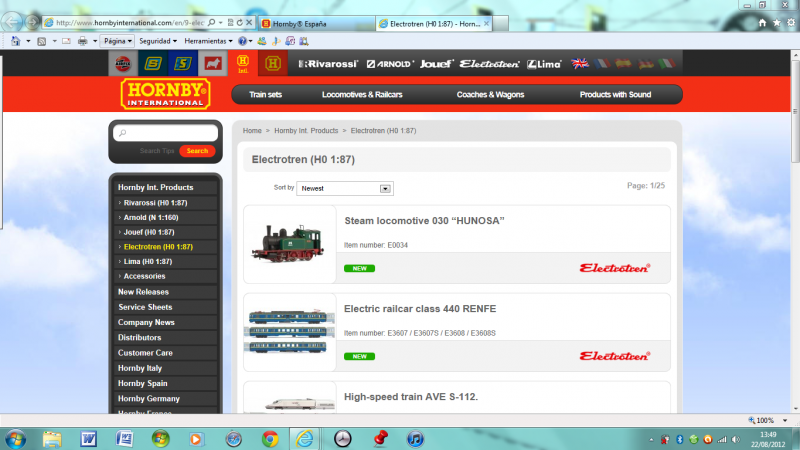Expand the Help icon dropdown arrow
The image size is (800, 450).
(x=251, y=41)
